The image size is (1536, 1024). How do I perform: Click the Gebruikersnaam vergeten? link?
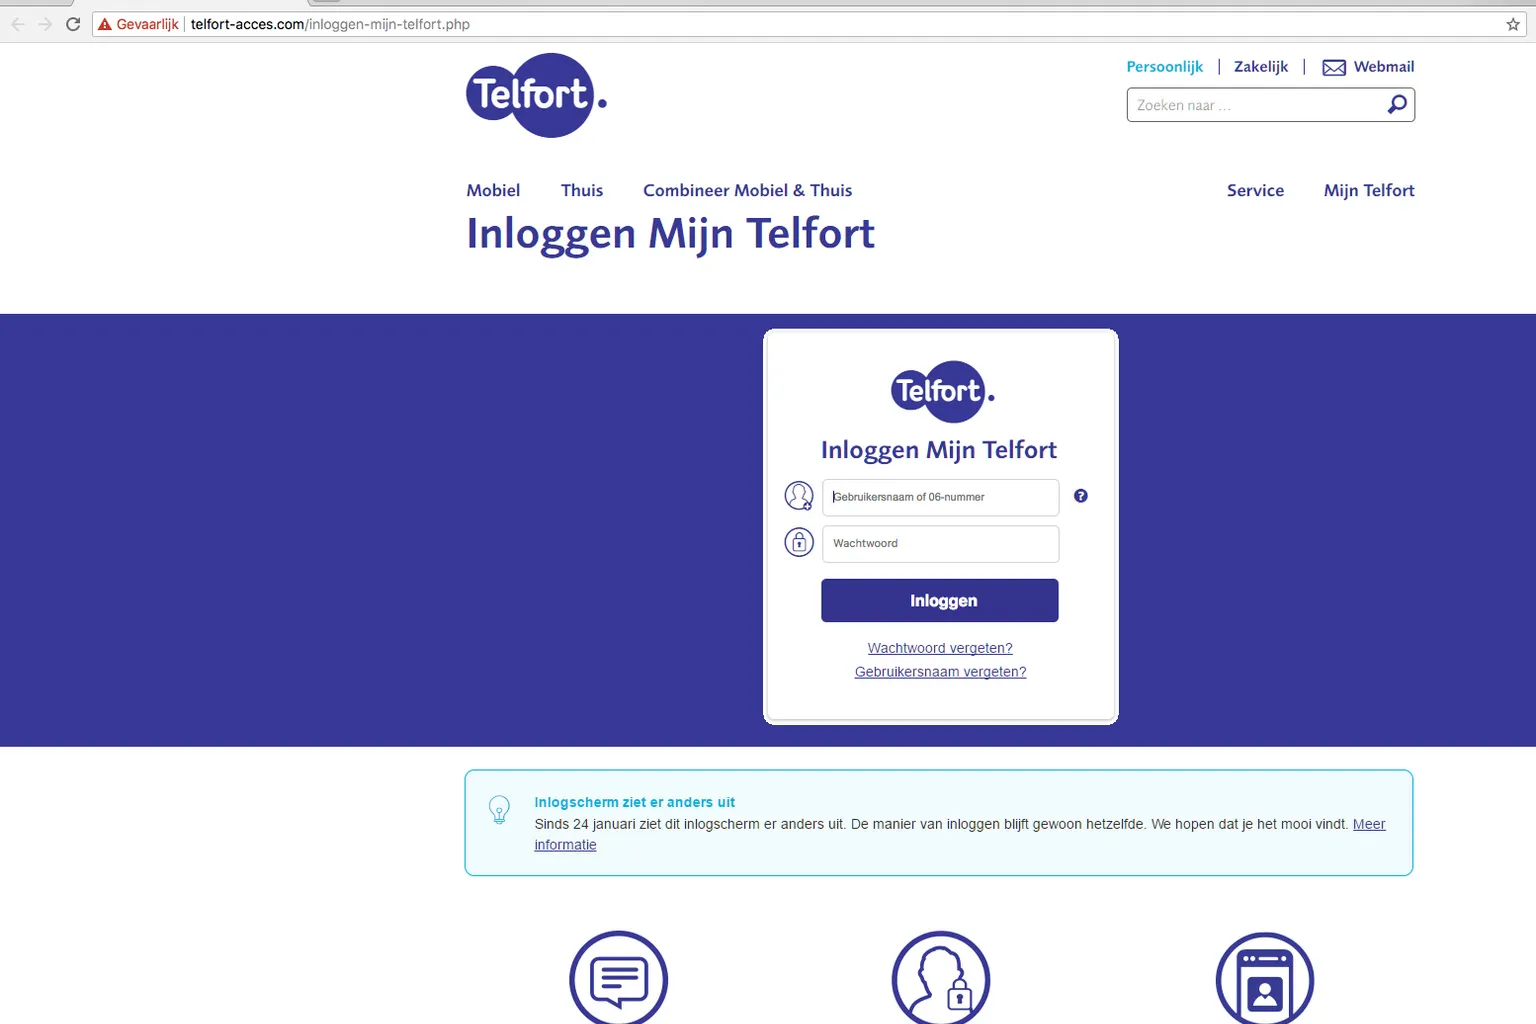(940, 672)
